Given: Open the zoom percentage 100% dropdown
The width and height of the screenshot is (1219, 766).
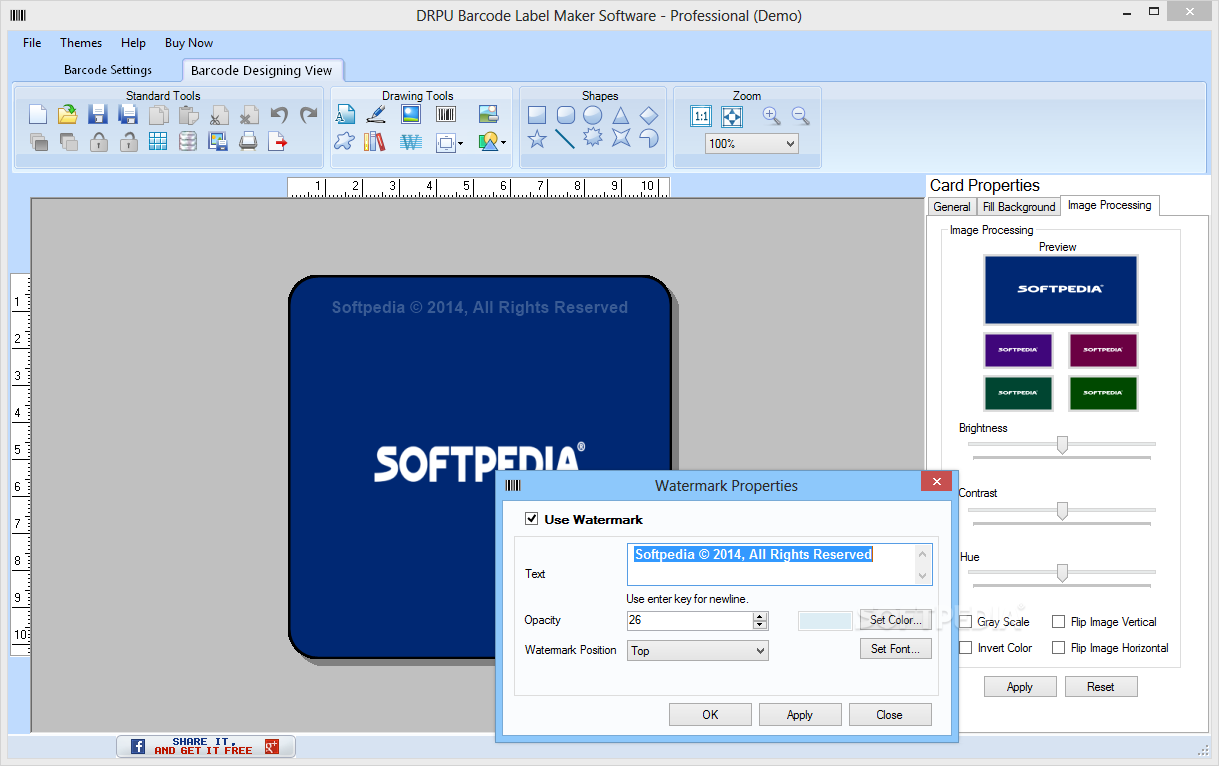Looking at the screenshot, I should point(751,144).
